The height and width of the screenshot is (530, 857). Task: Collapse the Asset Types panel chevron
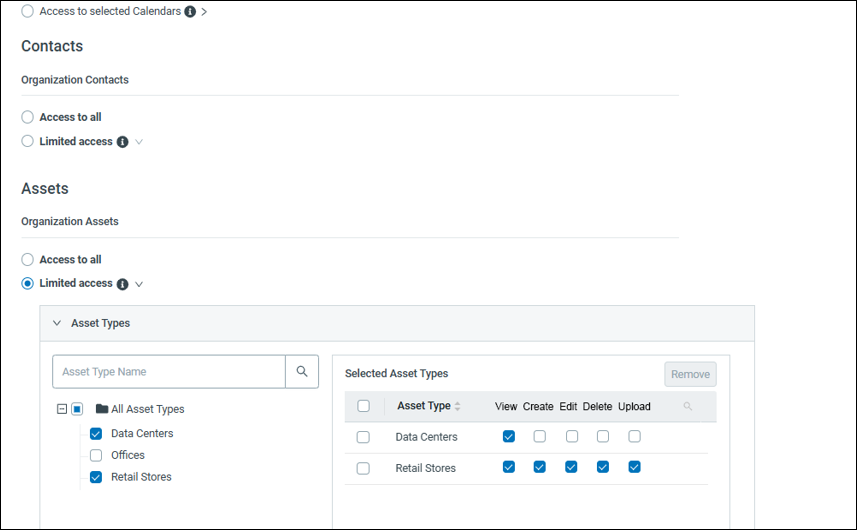coord(57,323)
